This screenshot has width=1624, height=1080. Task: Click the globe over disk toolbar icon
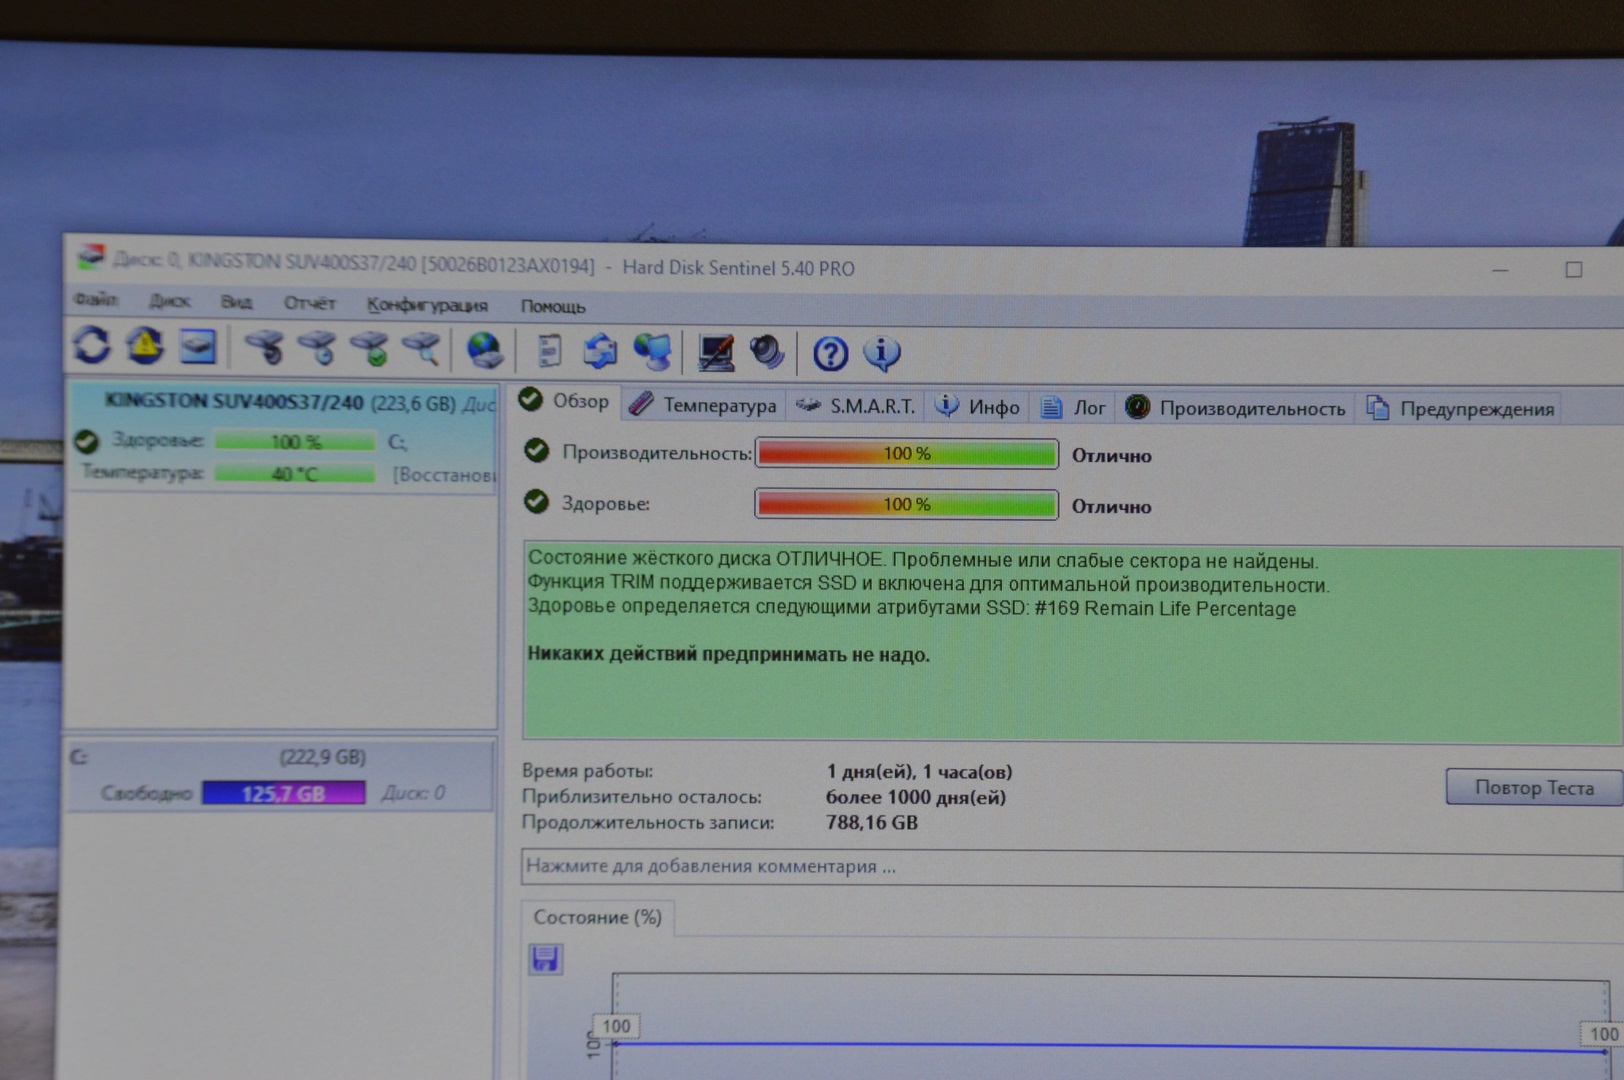pyautogui.click(x=485, y=350)
